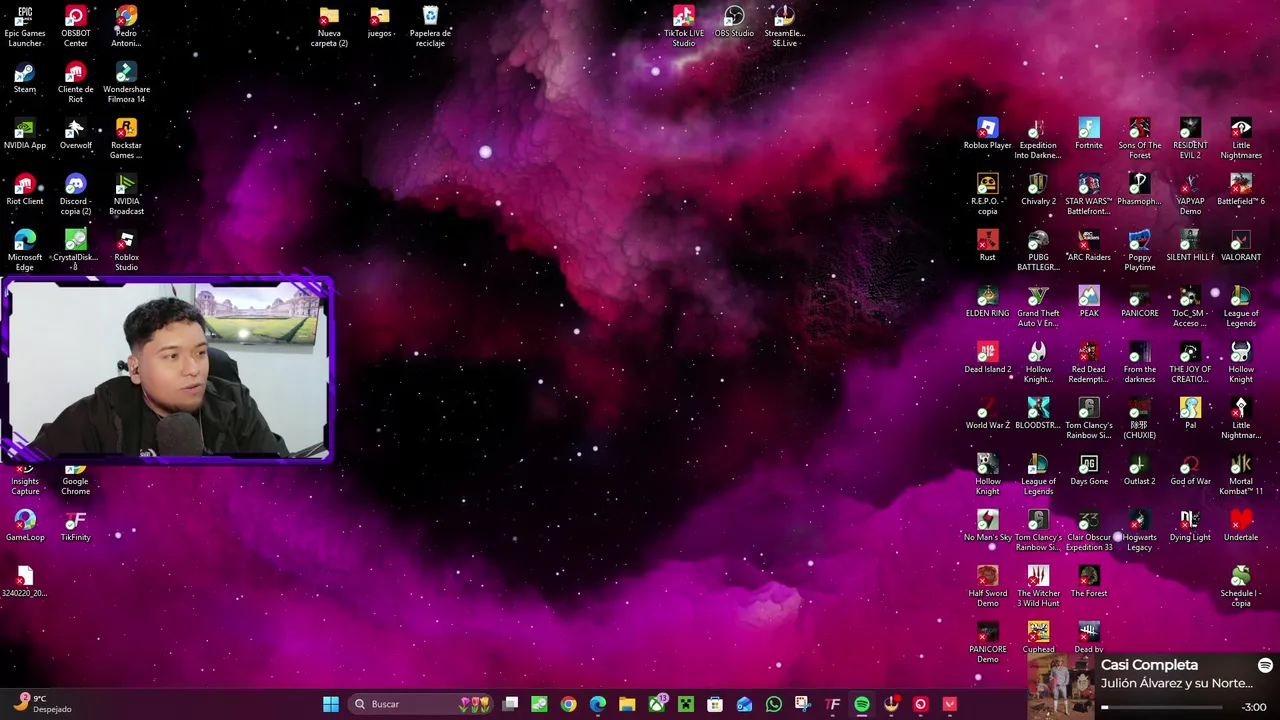Screen dimensions: 1280x720
Task: Open TikTok LIVE Studio desktop icon
Action: pos(683,26)
